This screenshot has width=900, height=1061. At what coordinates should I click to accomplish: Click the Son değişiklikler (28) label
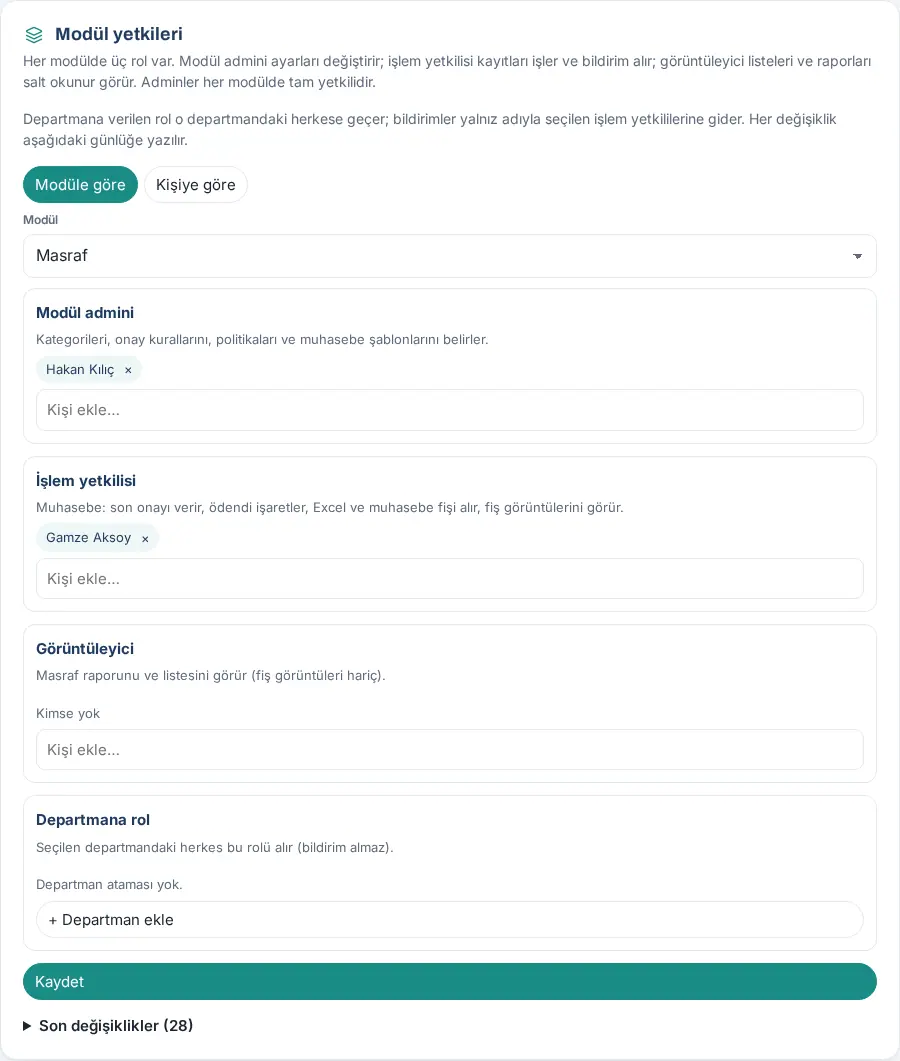[116, 1026]
